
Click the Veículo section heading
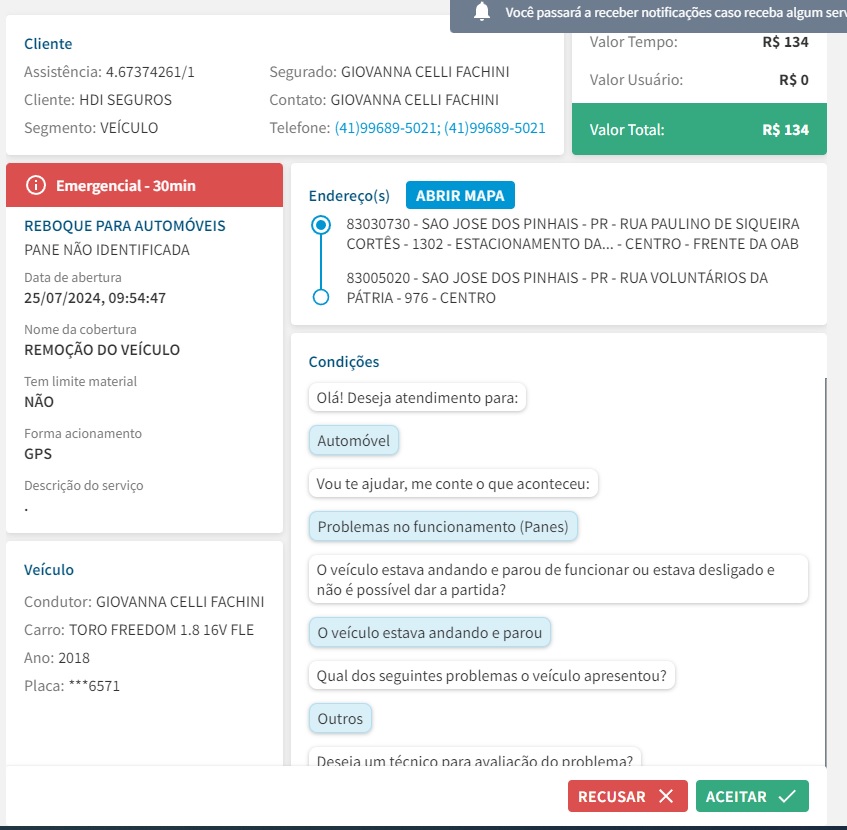pyautogui.click(x=49, y=570)
